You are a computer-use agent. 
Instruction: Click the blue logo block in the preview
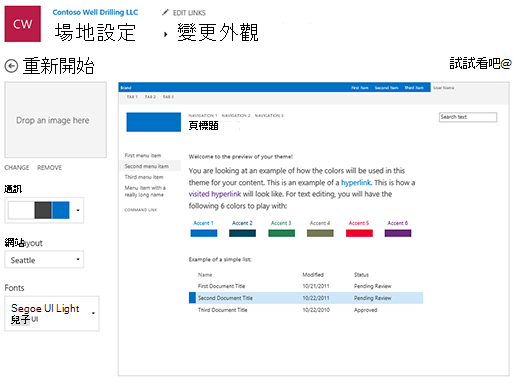154,122
